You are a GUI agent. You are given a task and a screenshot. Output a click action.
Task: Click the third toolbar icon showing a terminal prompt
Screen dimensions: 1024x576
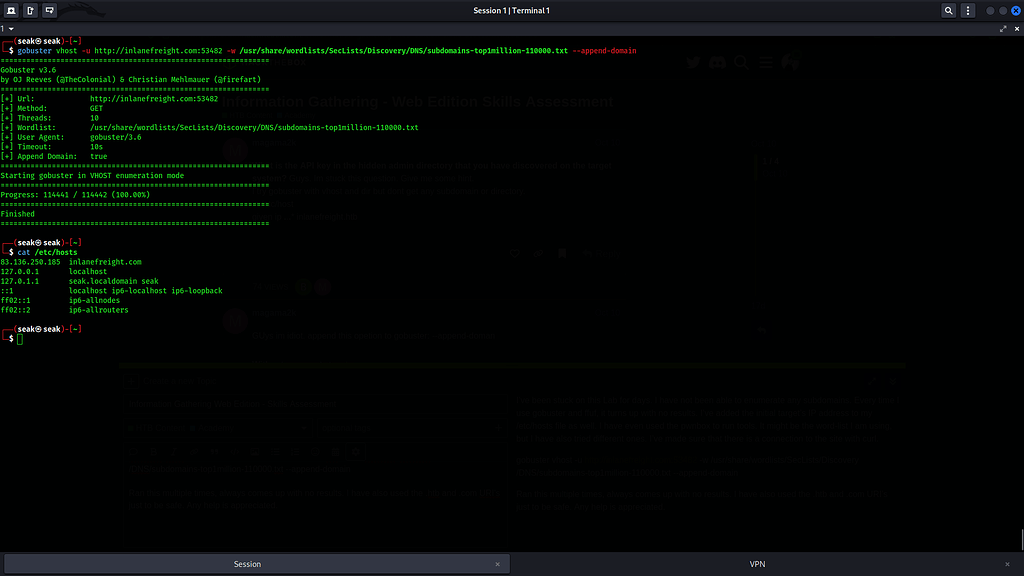coord(47,10)
